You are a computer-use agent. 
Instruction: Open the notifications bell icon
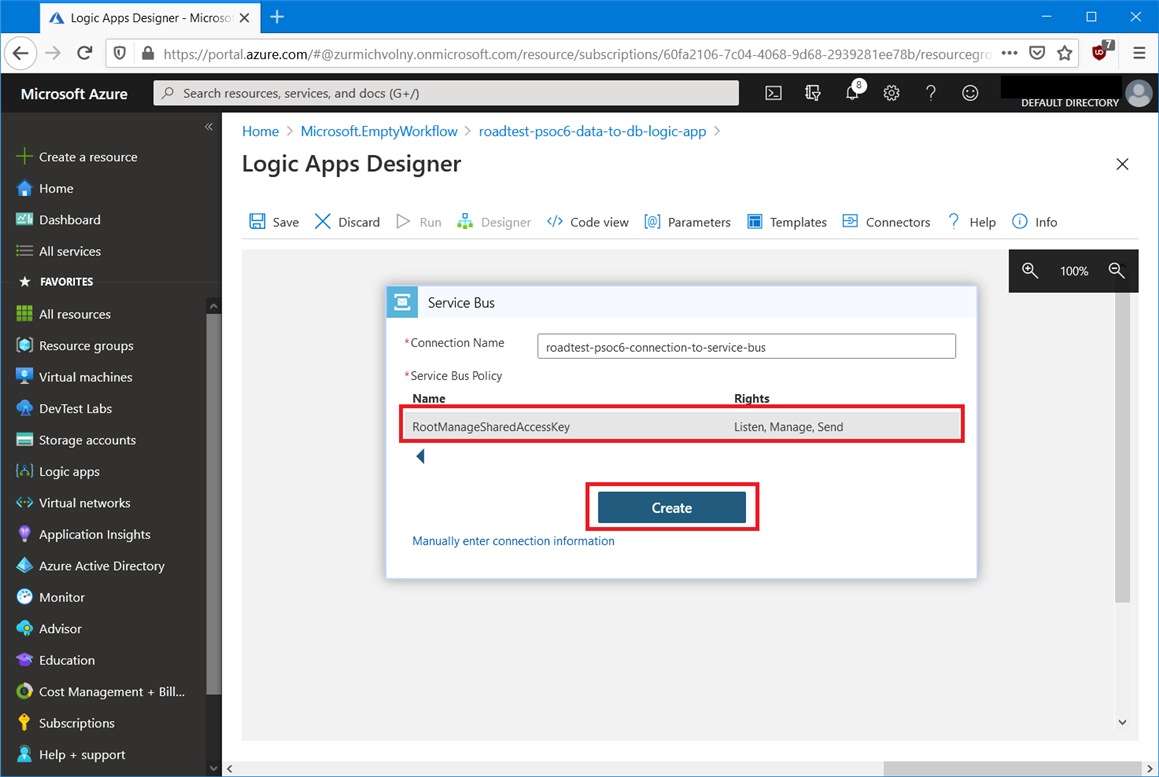[x=852, y=93]
